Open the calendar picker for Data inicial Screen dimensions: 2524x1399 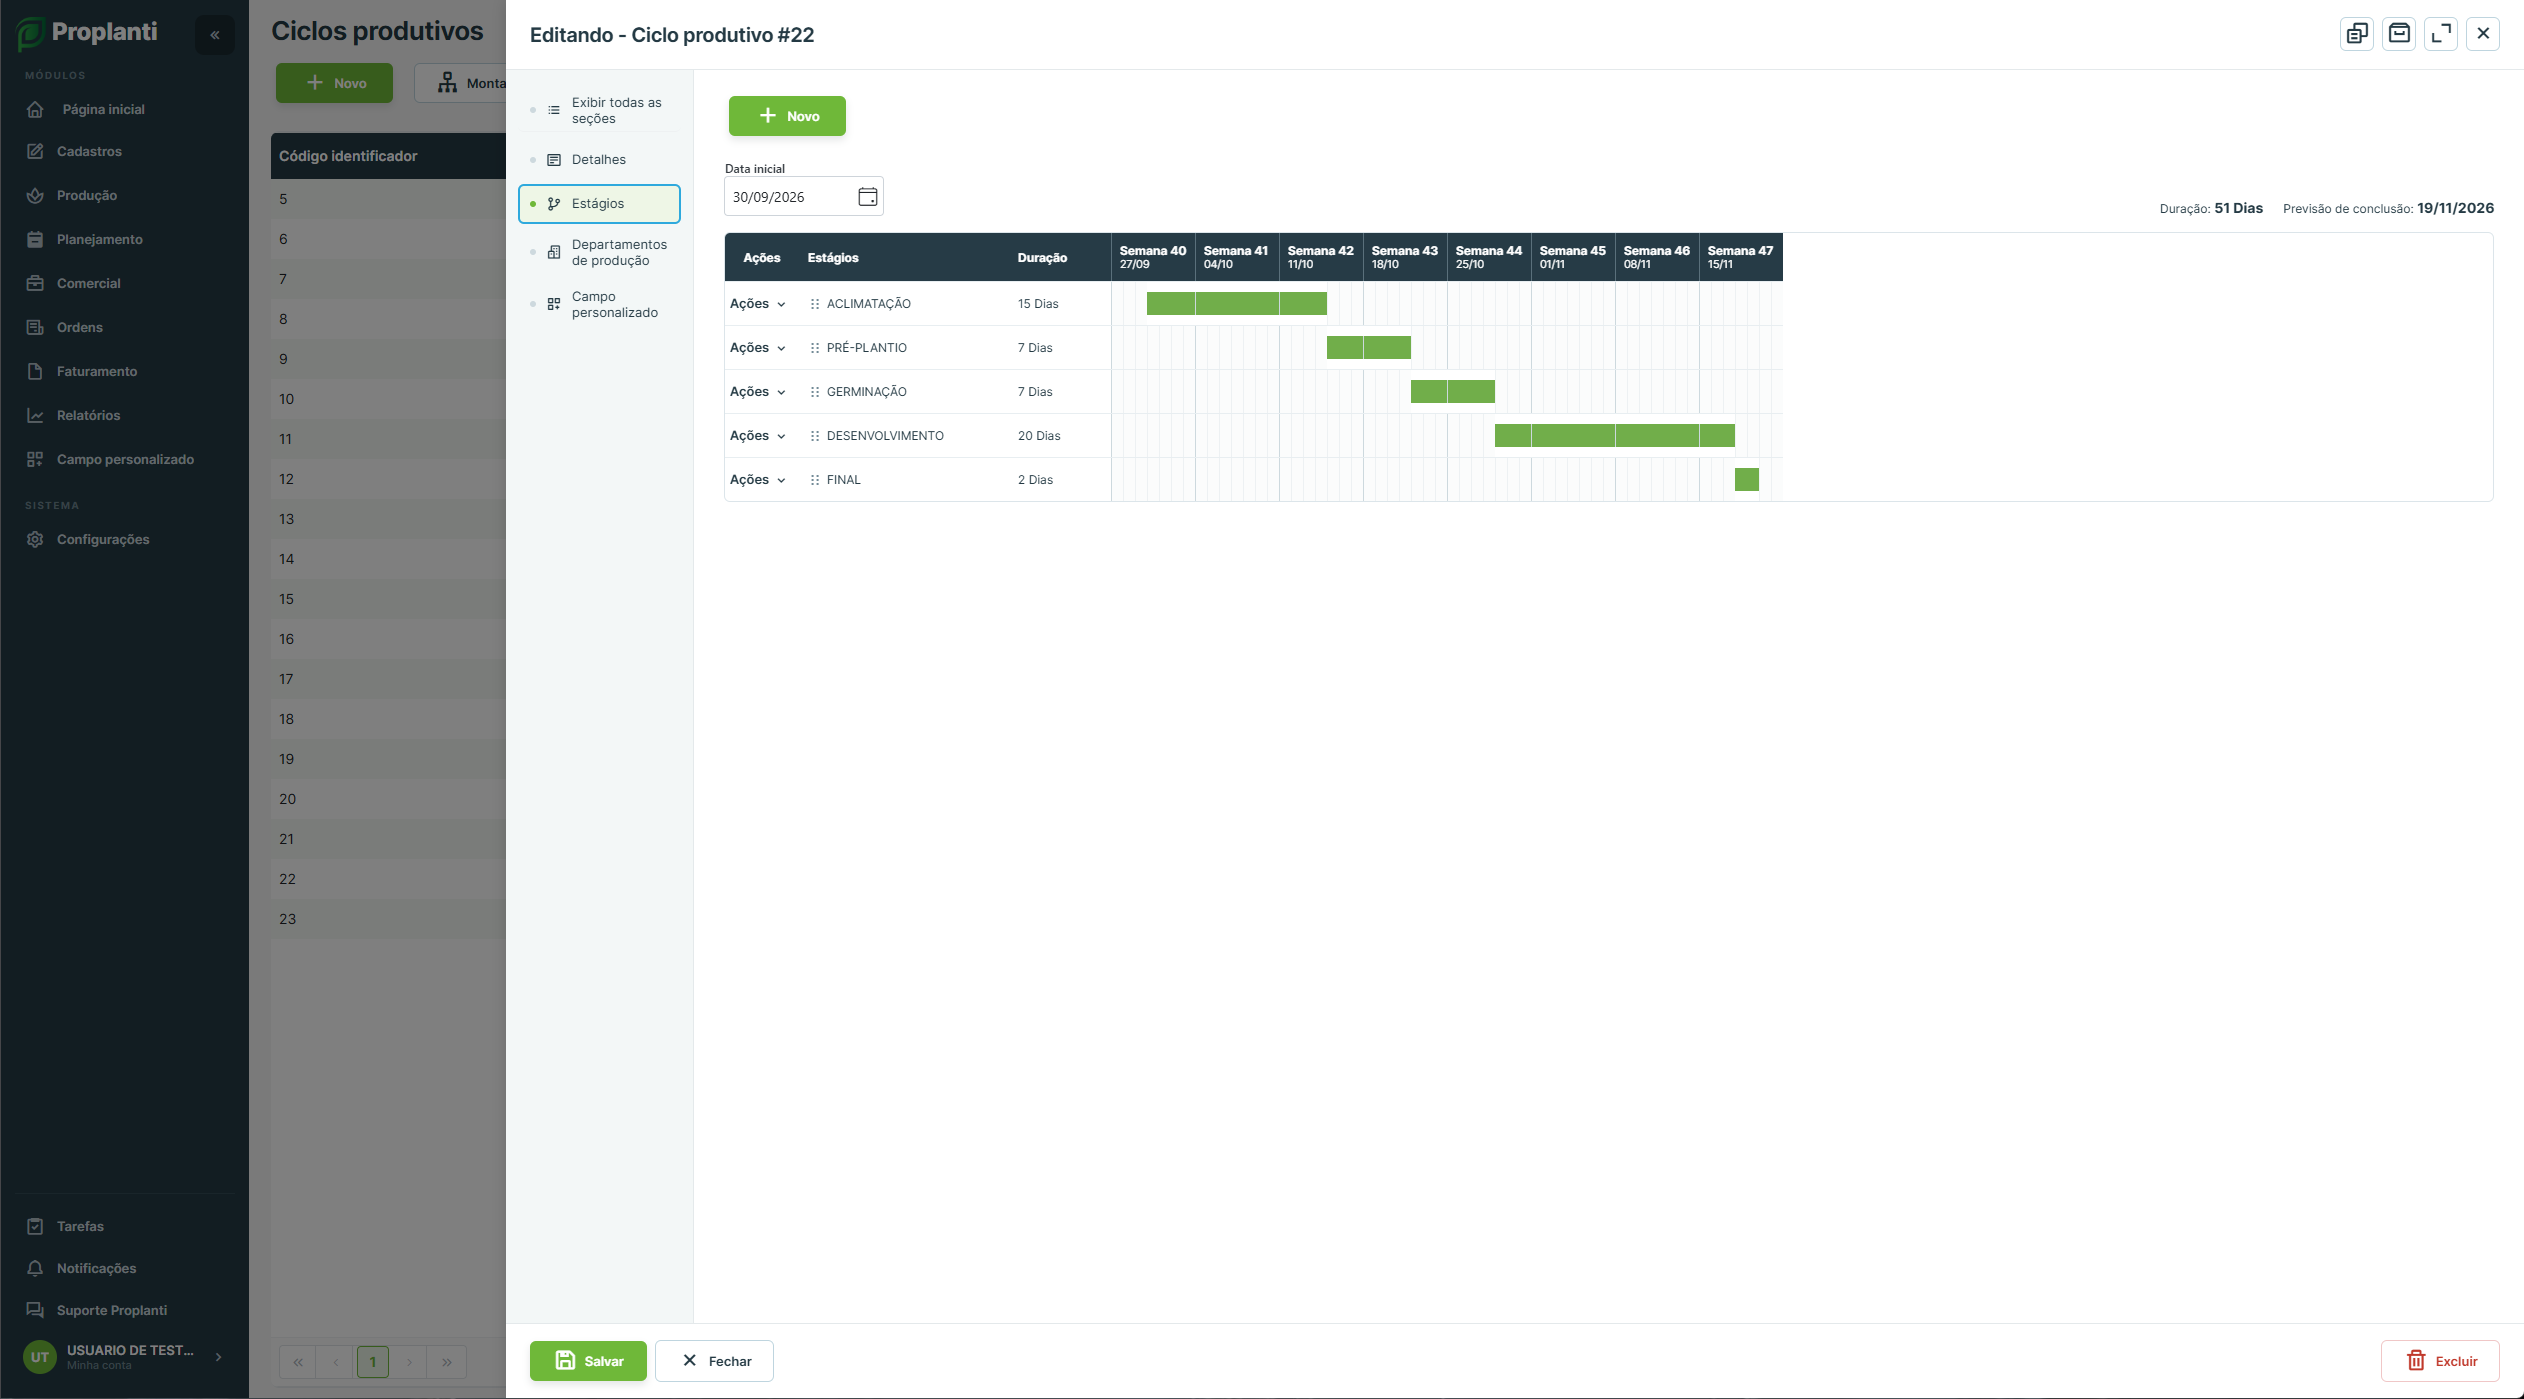pyautogui.click(x=867, y=197)
